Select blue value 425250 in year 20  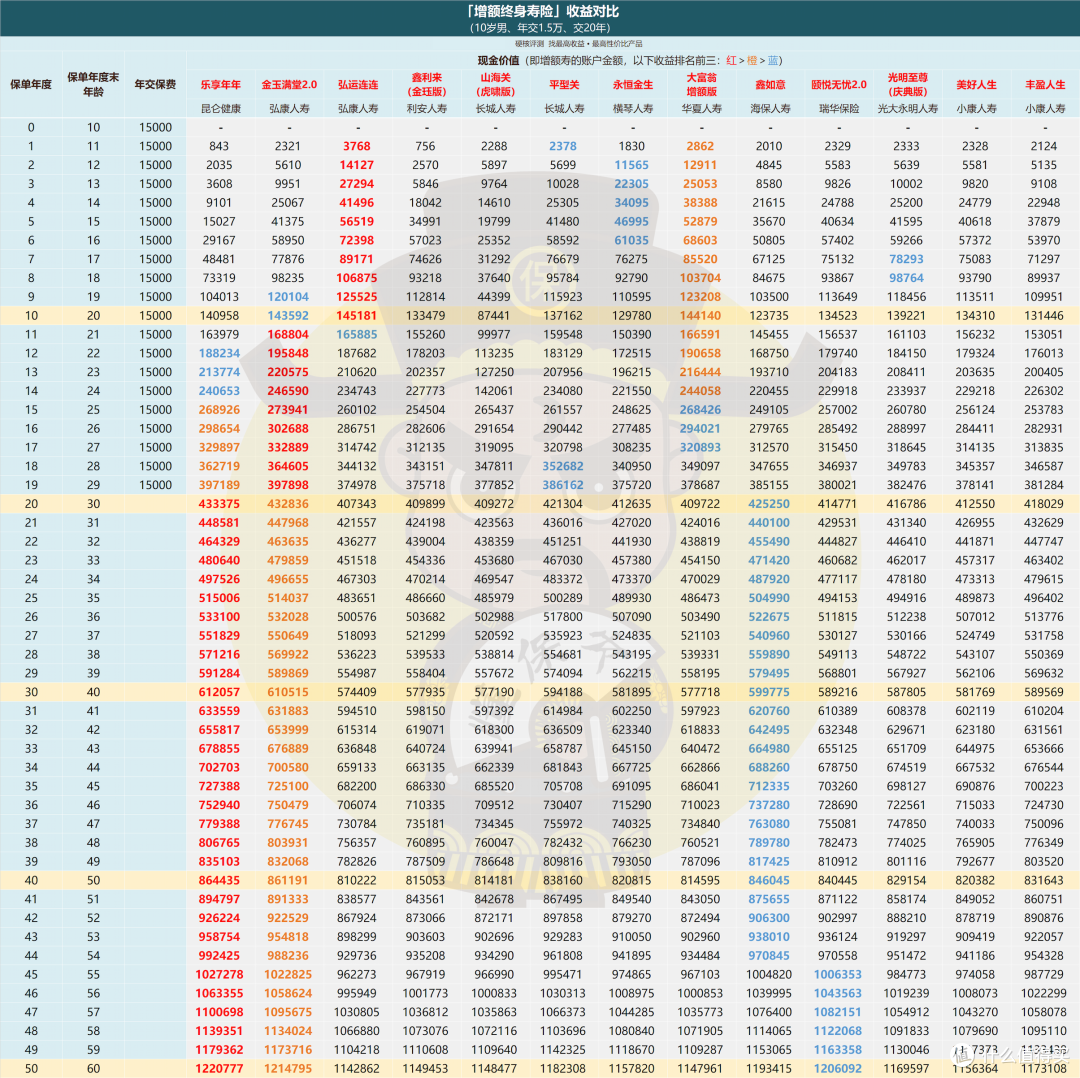tap(769, 504)
